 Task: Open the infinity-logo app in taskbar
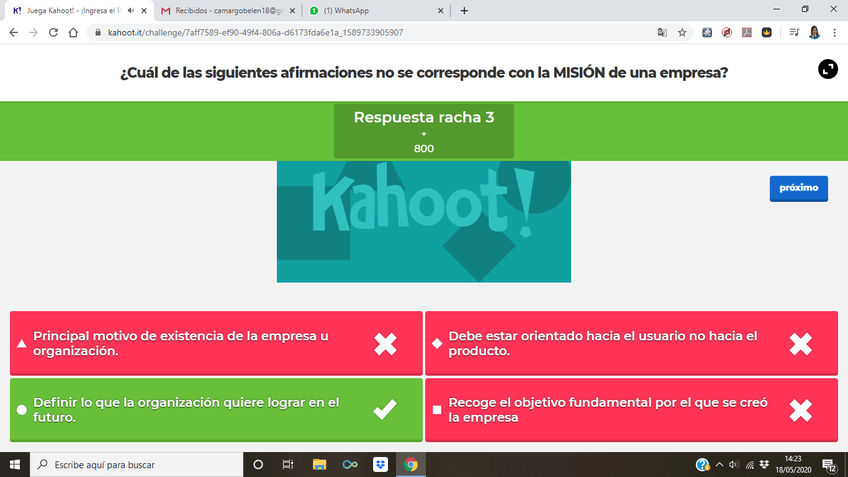tap(350, 465)
